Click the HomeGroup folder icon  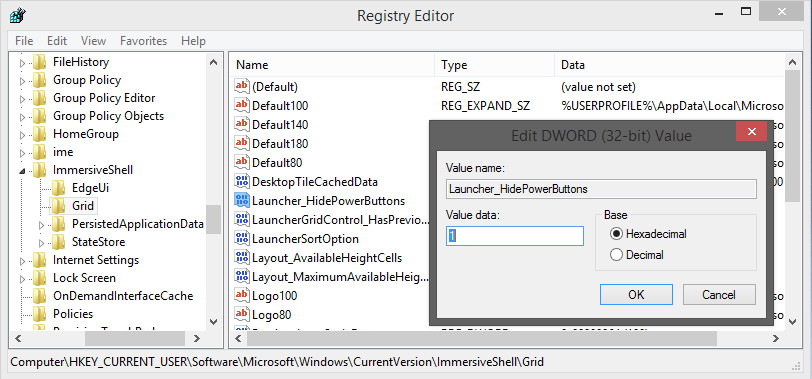pyautogui.click(x=39, y=135)
